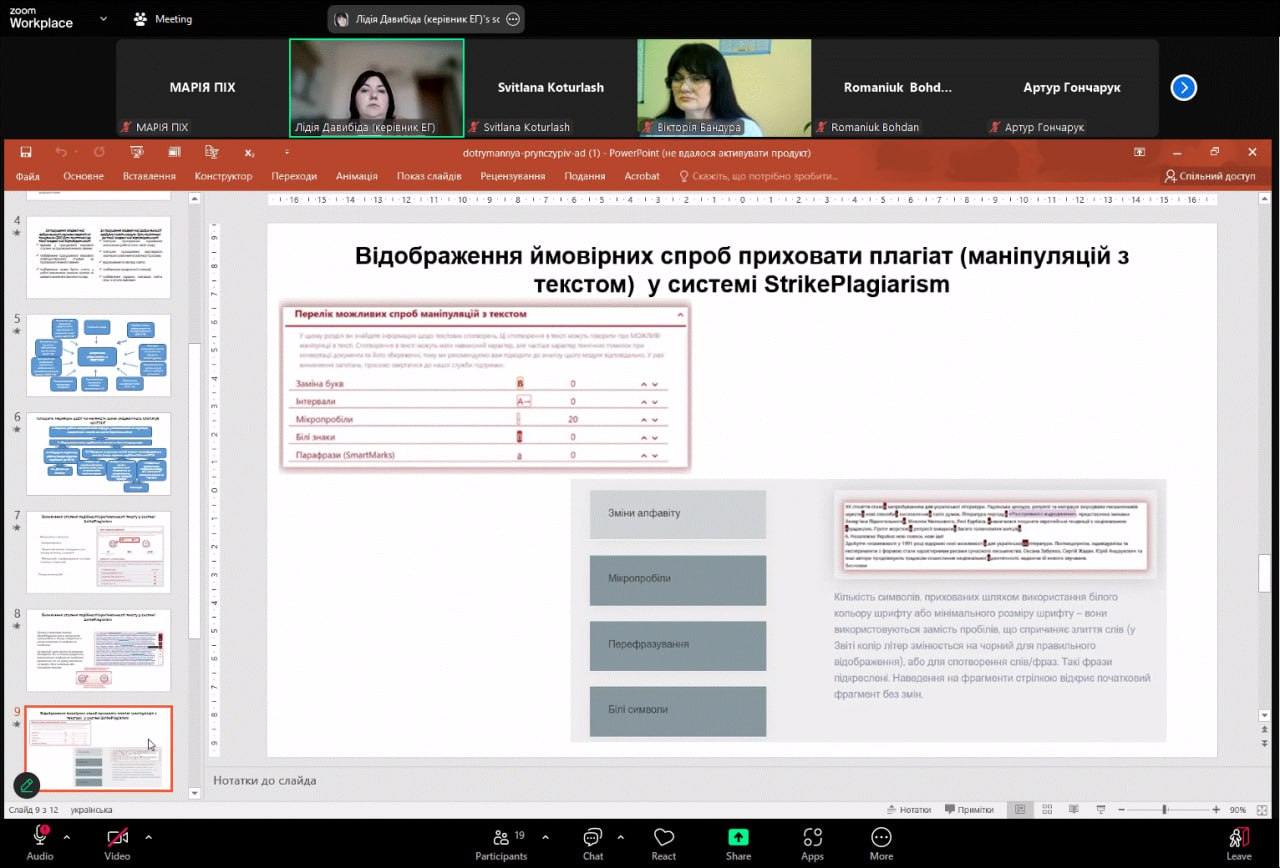Show next participants with blue arrow button

point(1184,88)
